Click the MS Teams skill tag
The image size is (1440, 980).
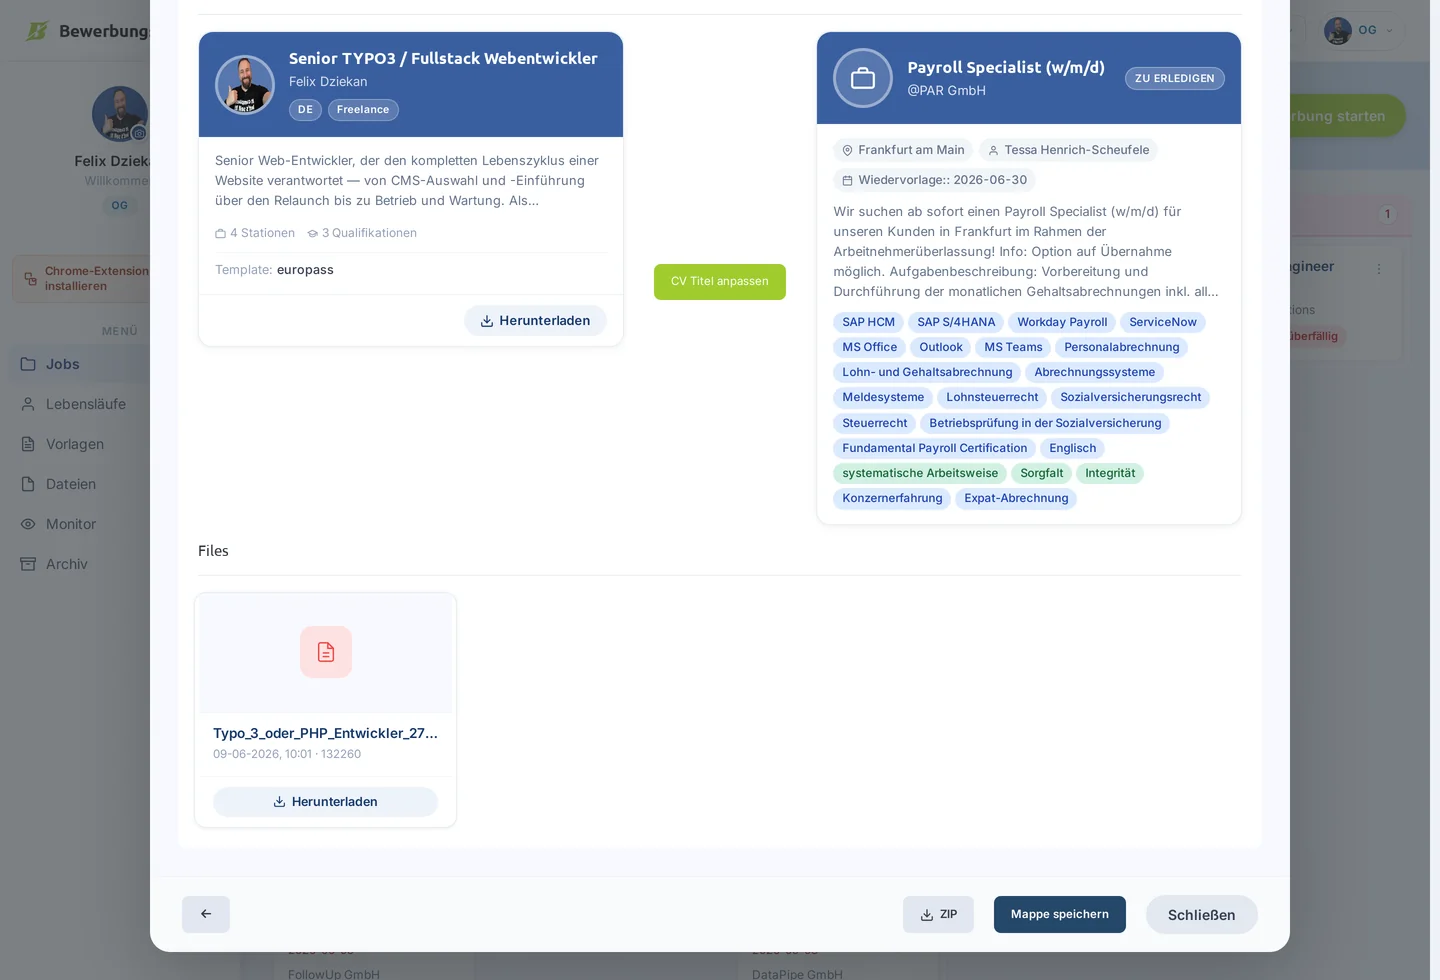(1013, 347)
